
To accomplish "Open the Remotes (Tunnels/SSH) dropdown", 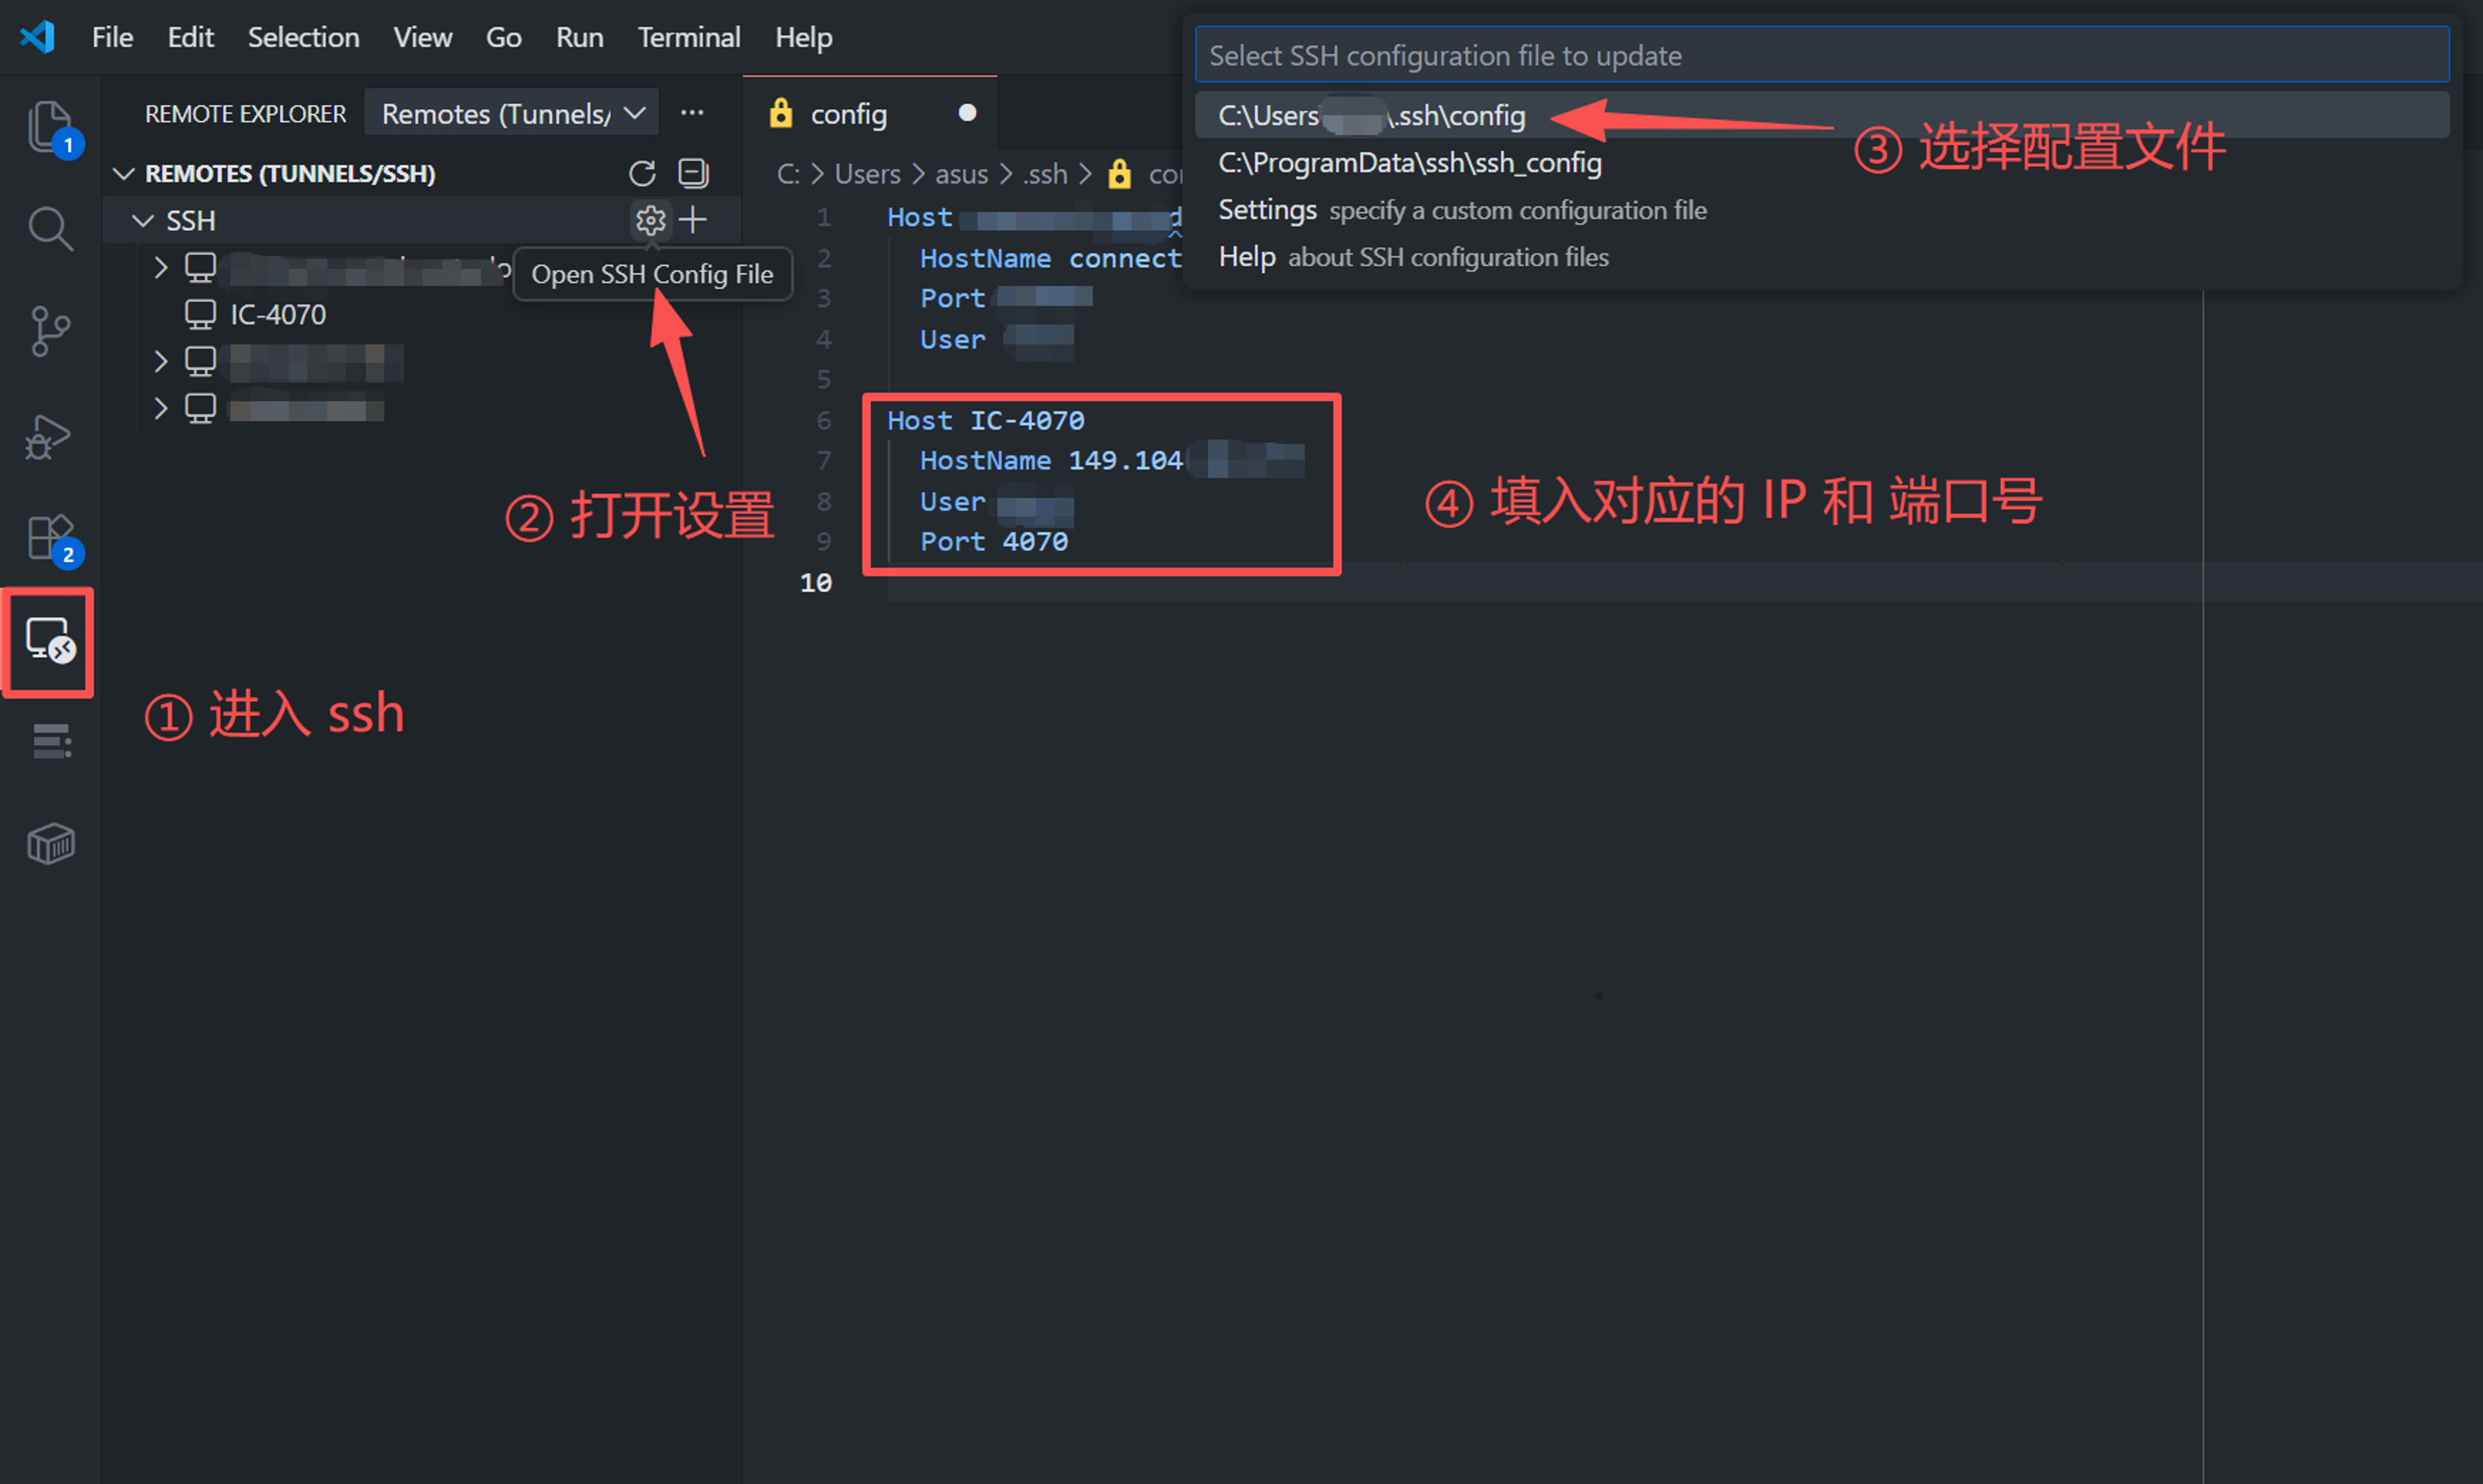I will [510, 113].
